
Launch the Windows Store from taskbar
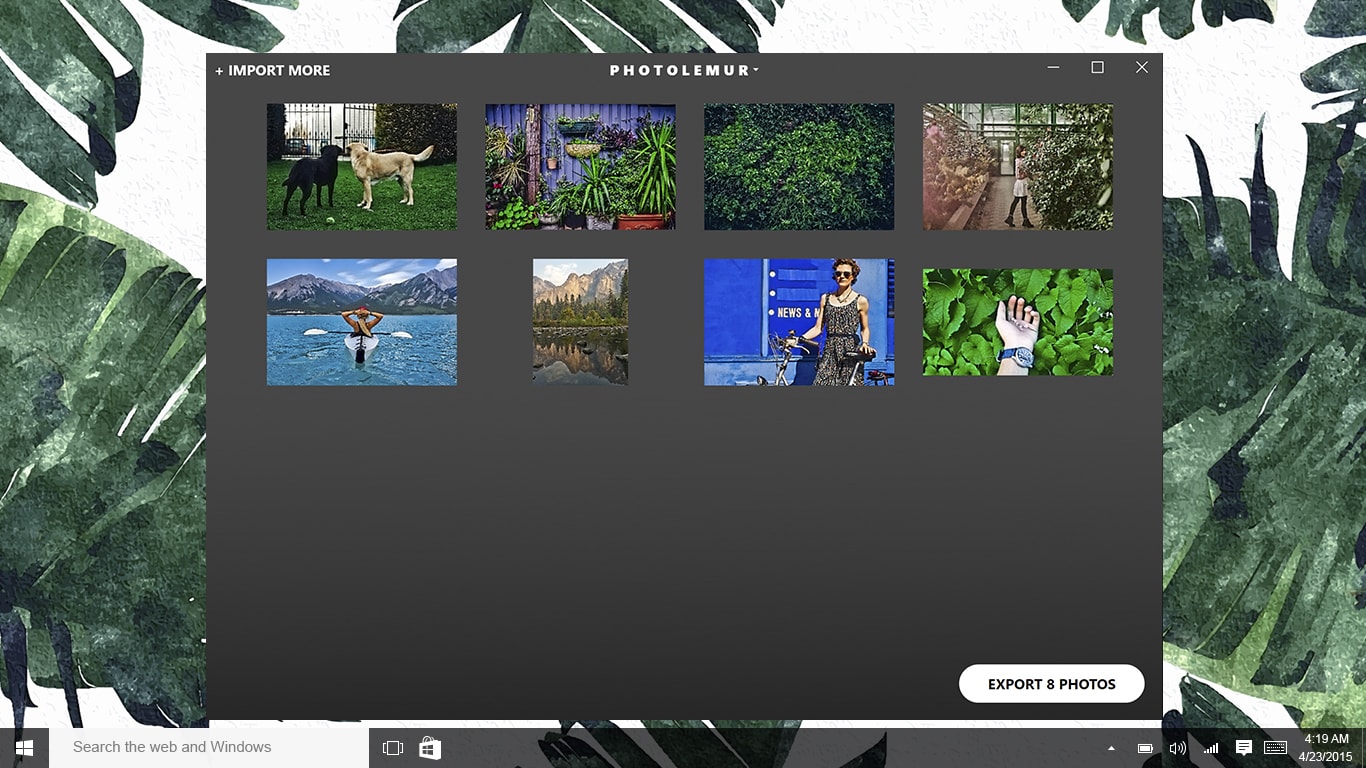pyautogui.click(x=429, y=747)
